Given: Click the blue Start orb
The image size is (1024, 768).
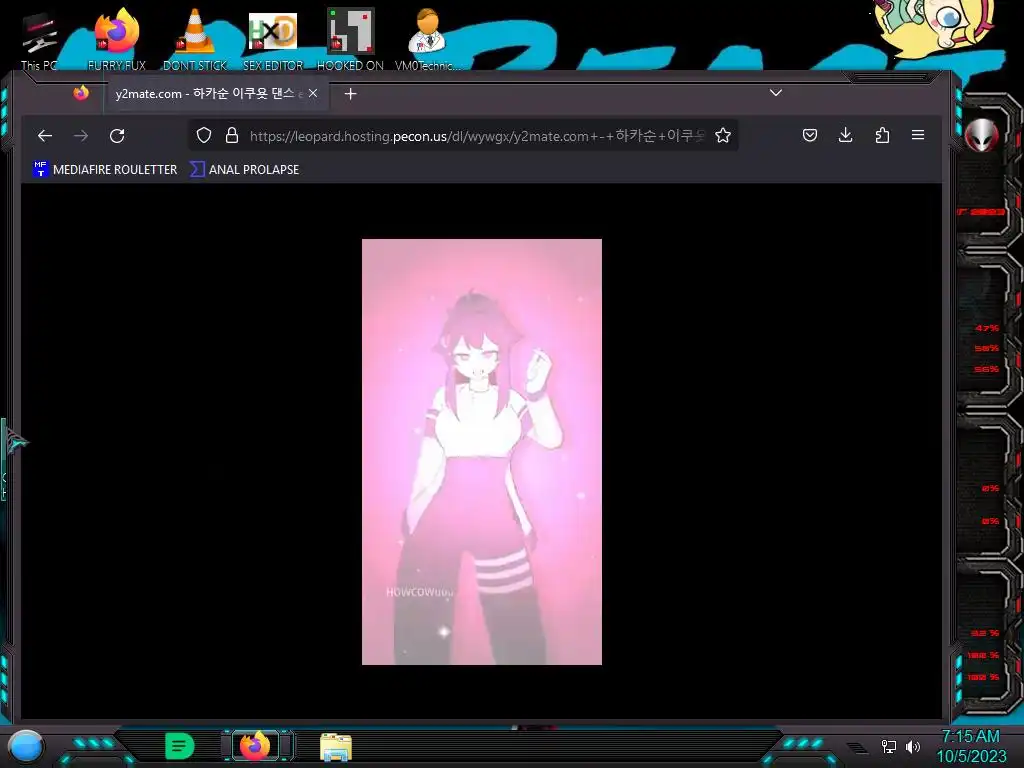Looking at the screenshot, I should [26, 746].
